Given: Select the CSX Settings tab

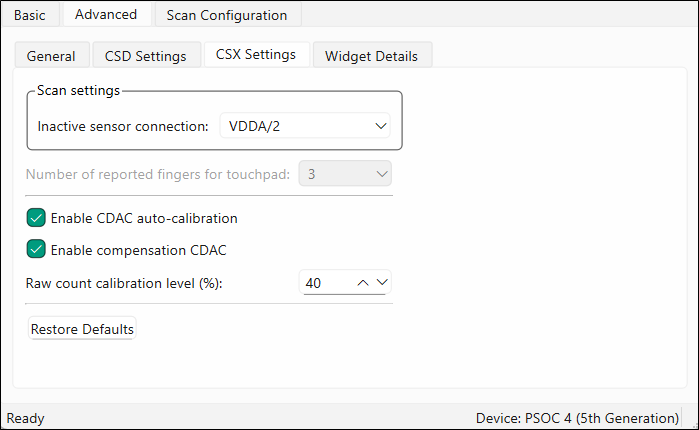Looking at the screenshot, I should (x=256, y=55).
